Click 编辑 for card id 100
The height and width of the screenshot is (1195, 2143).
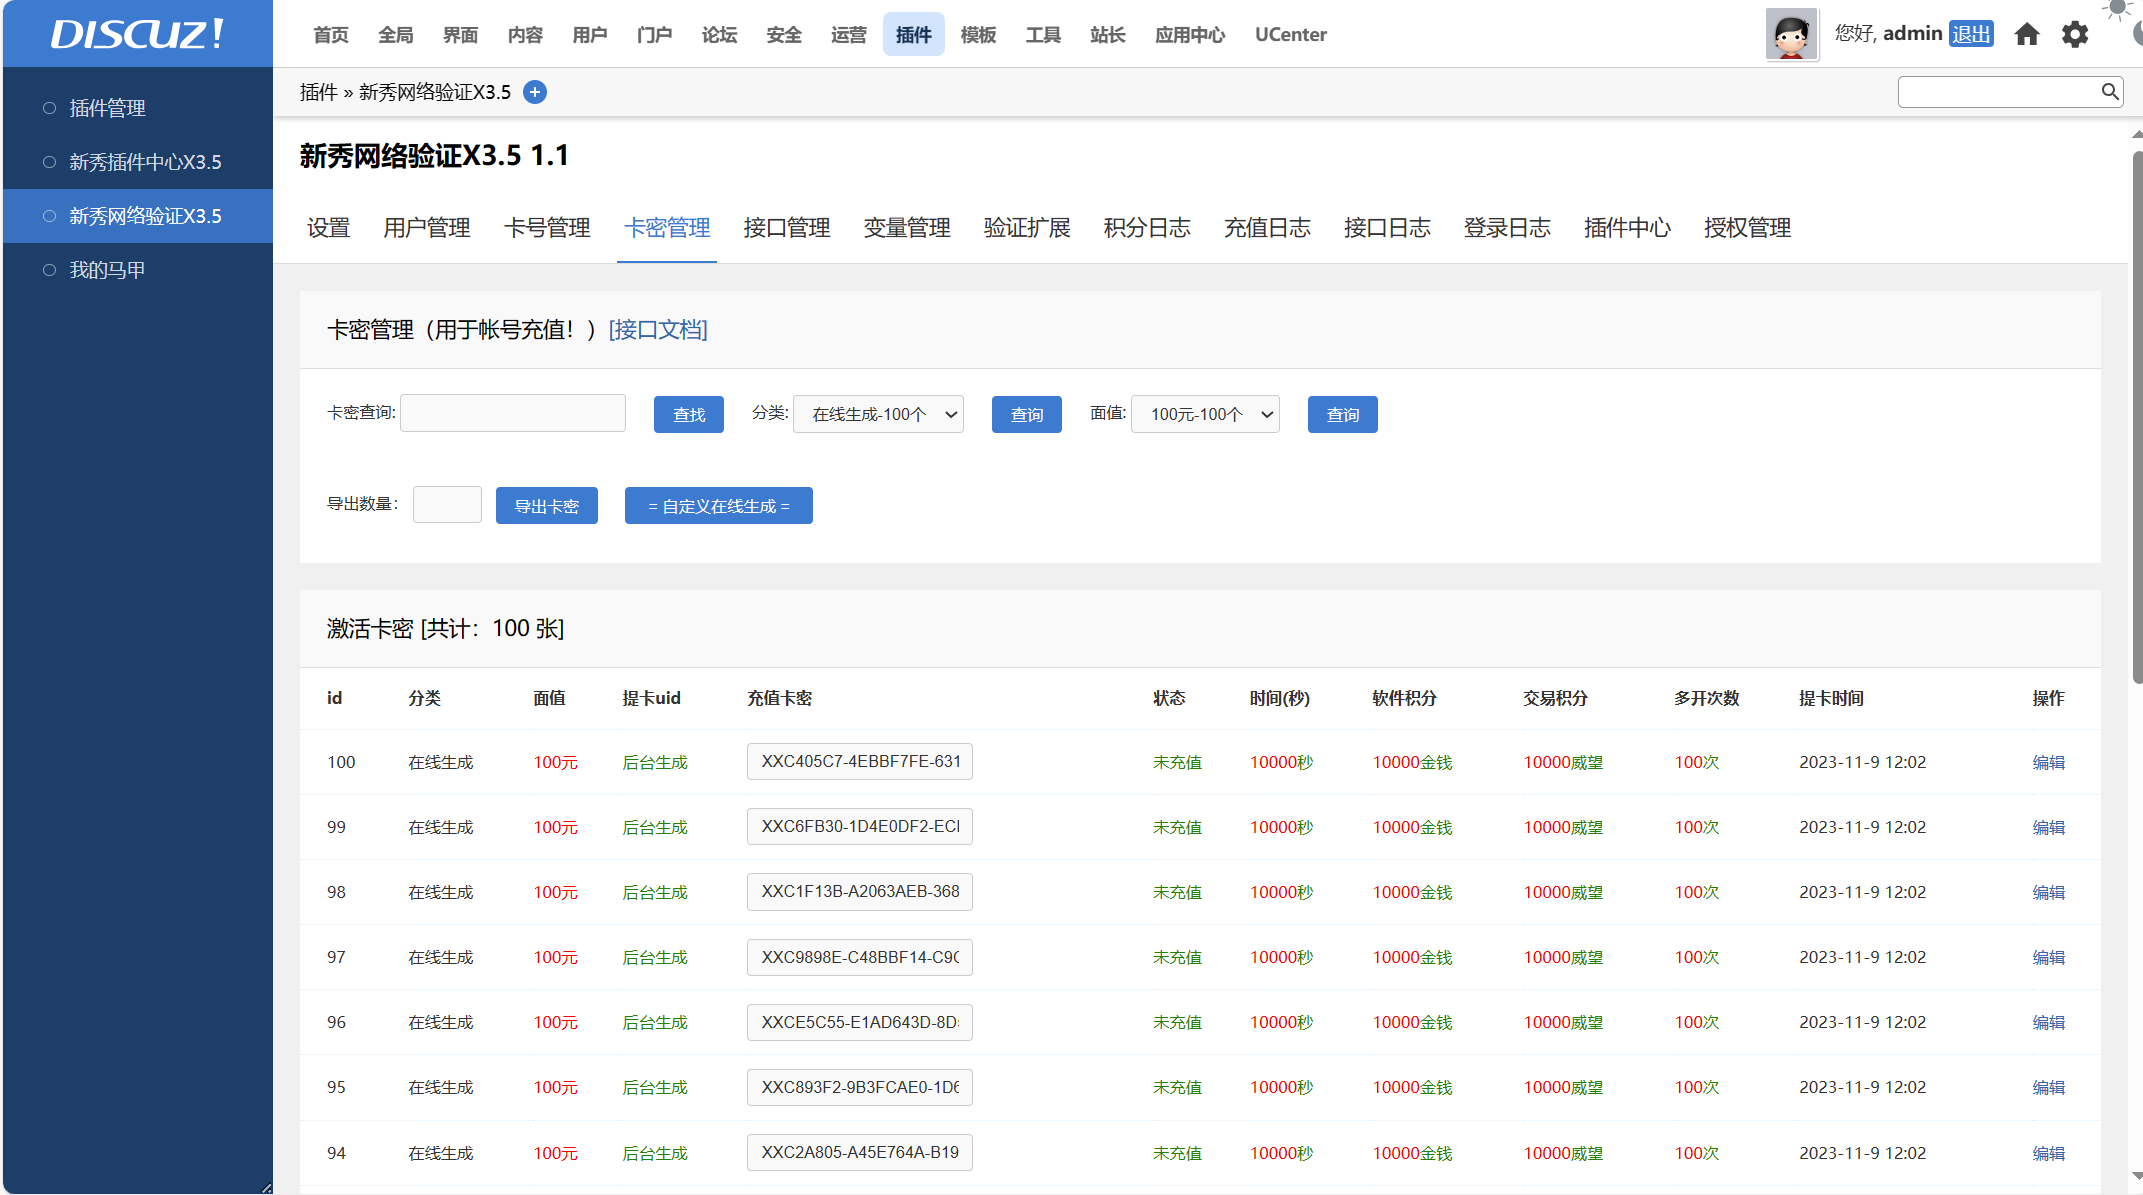pos(2048,762)
